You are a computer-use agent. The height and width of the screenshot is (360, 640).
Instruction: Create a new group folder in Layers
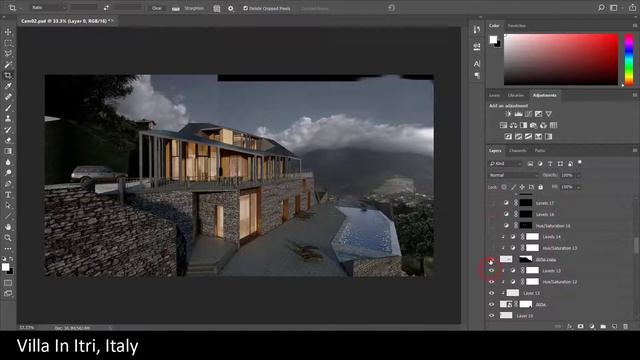coord(603,327)
